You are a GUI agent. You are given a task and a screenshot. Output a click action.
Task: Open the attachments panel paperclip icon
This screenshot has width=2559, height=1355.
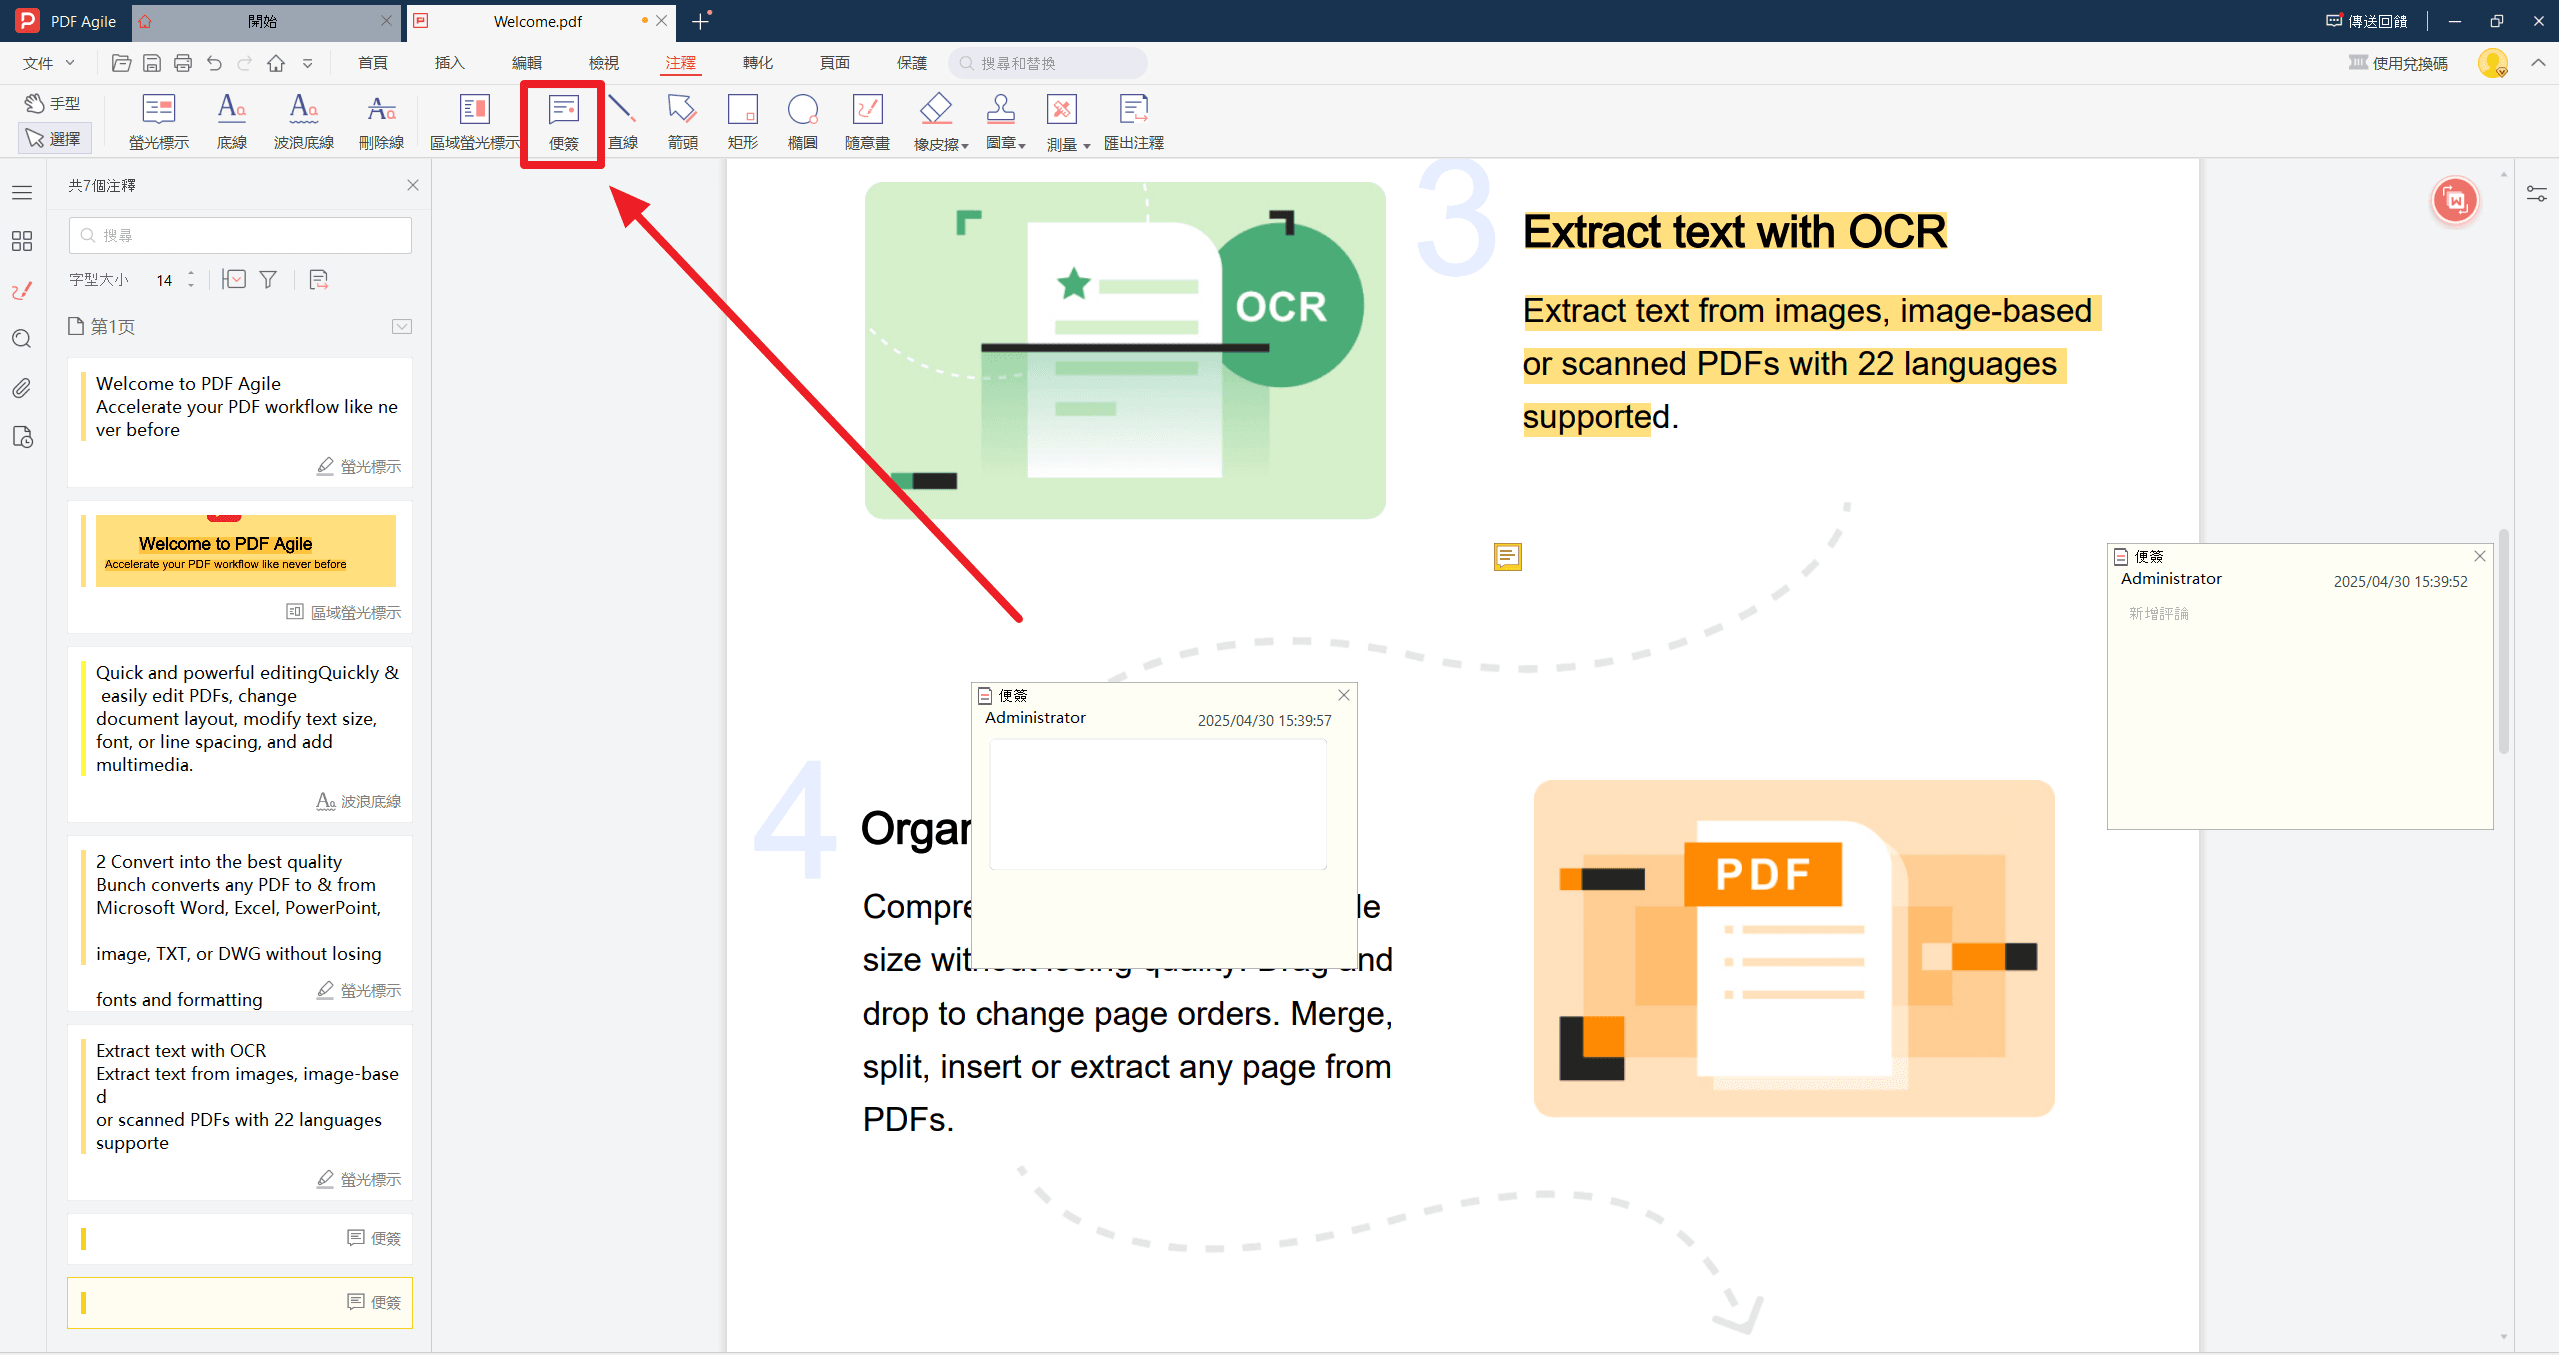(x=22, y=388)
